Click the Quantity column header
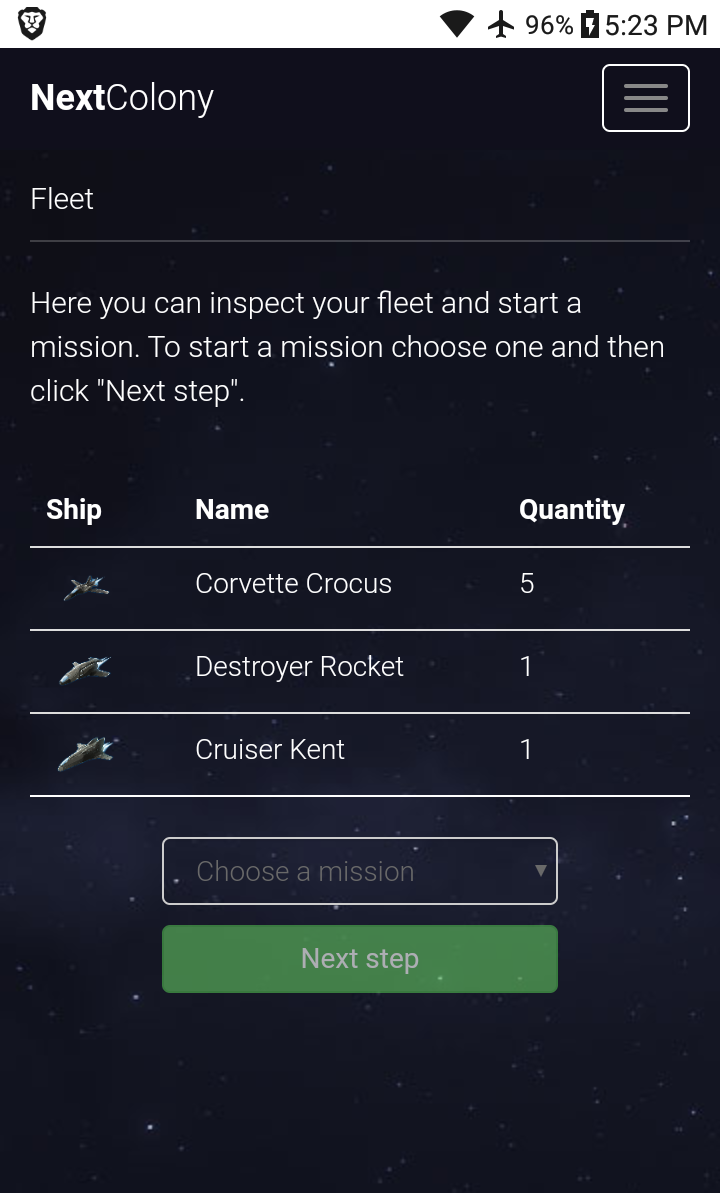720x1193 pixels. tap(571, 510)
